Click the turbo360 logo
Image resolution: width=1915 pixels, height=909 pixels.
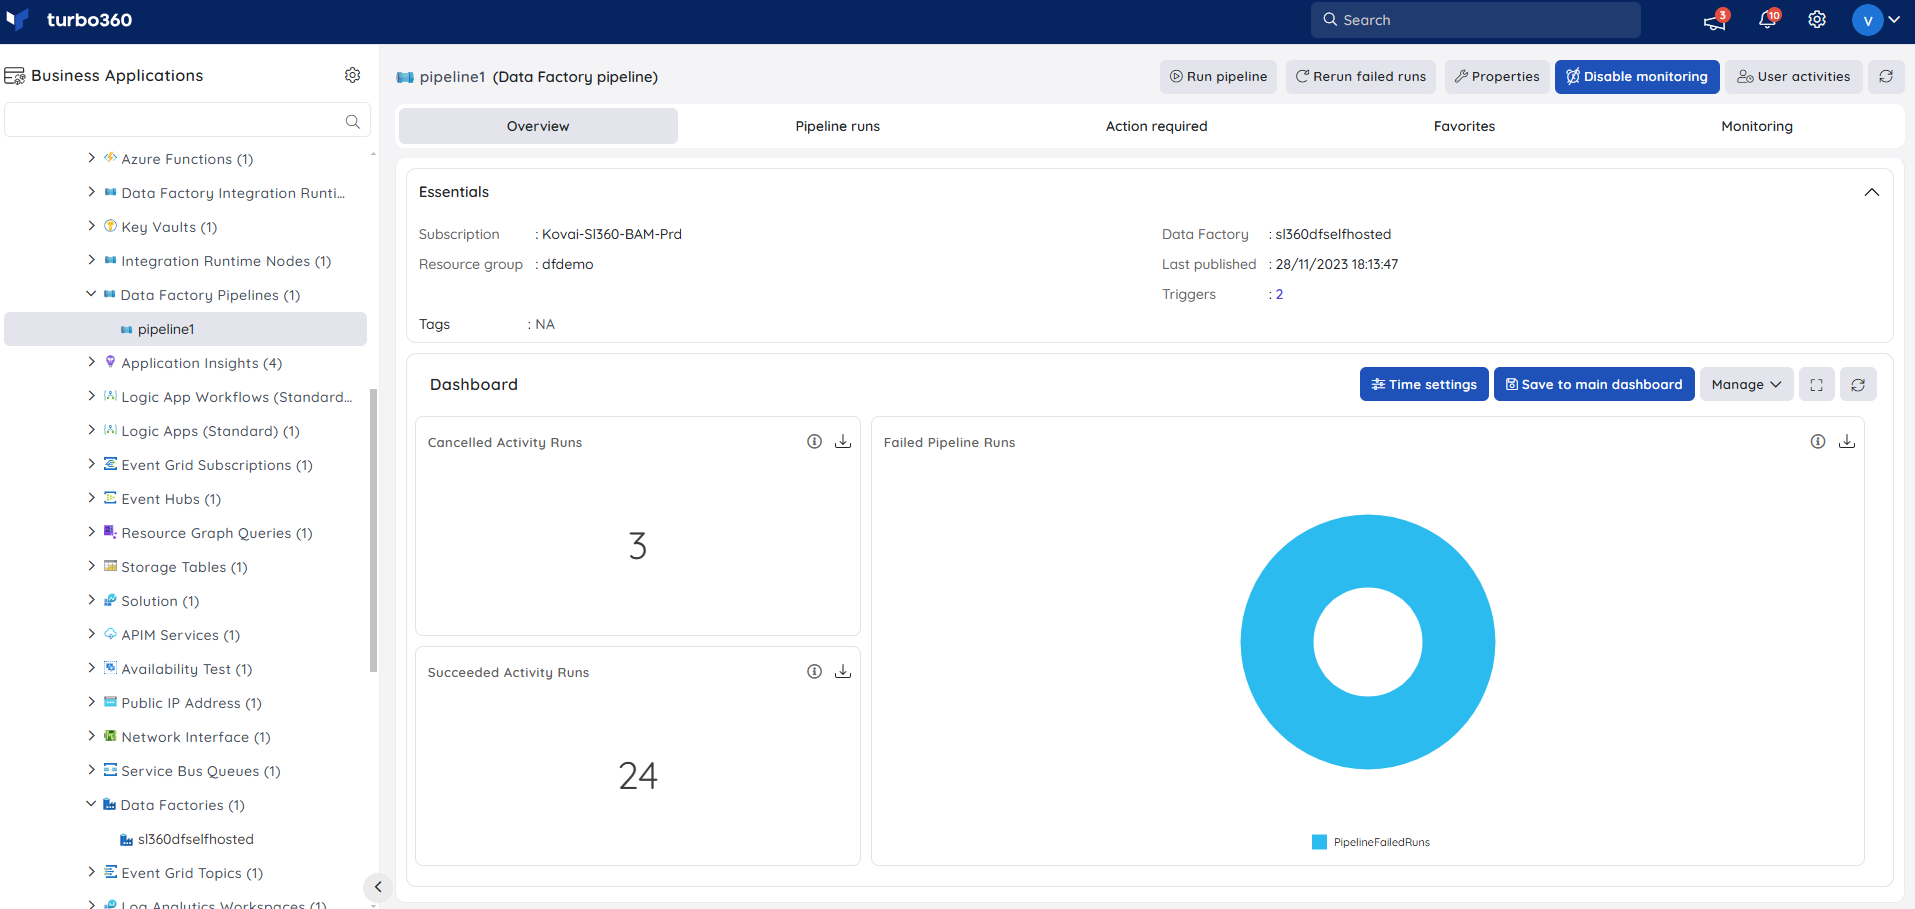69,20
